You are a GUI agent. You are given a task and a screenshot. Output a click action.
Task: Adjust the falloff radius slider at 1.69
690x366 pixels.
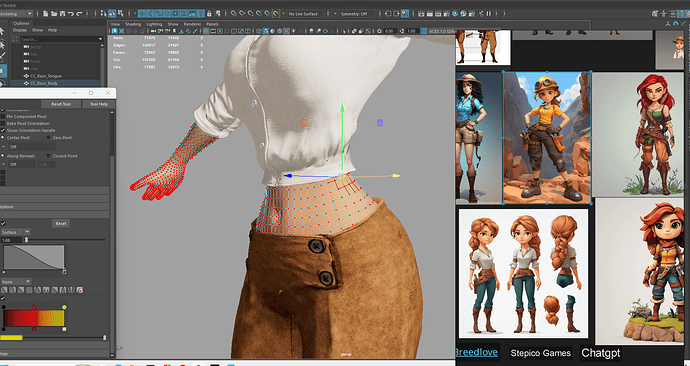(x=26, y=240)
